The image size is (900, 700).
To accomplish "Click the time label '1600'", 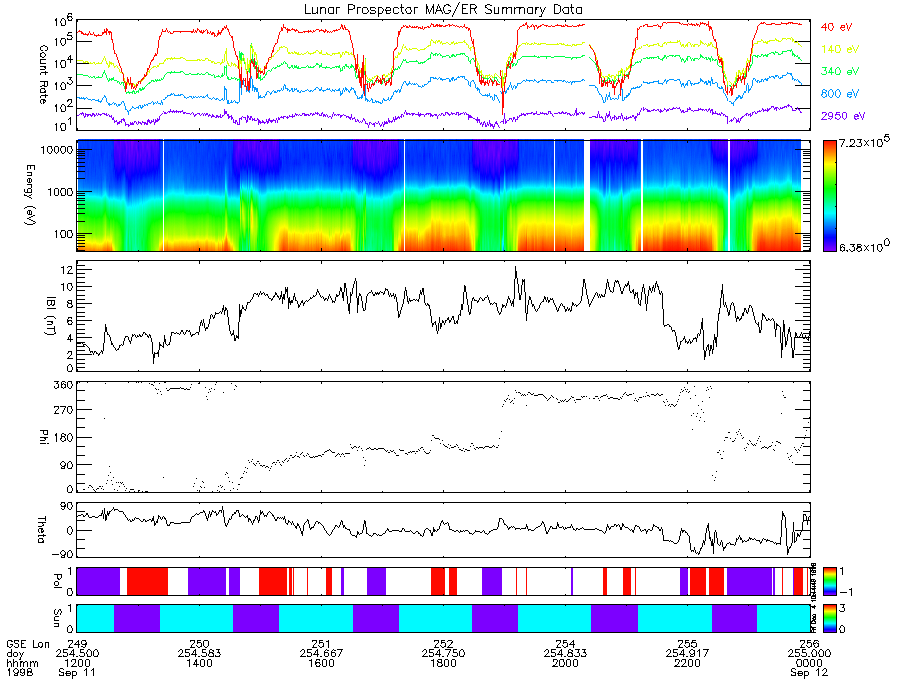I will point(321,663).
